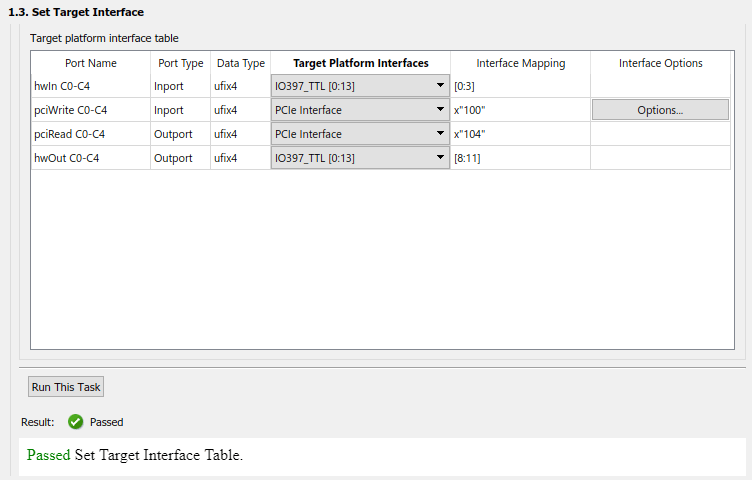This screenshot has height=480, width=752.
Task: Edit pciRead mapping x"104" field
Action: [x=520, y=134]
